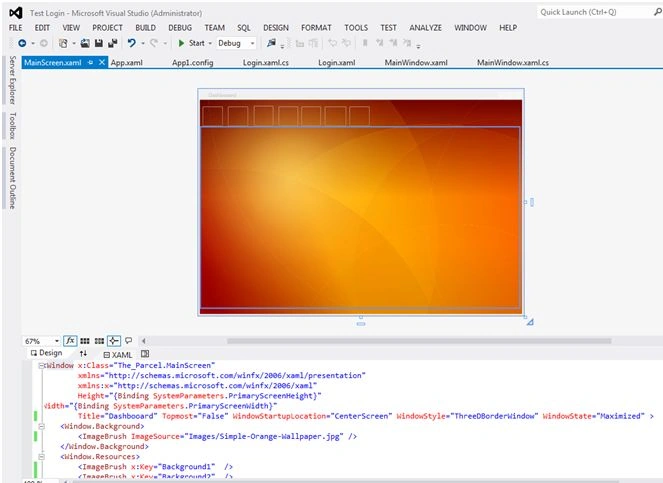Screen dimensions: 663x483
Task: Click the Navigate Backward arrow icon
Action: pyautogui.click(x=22, y=43)
